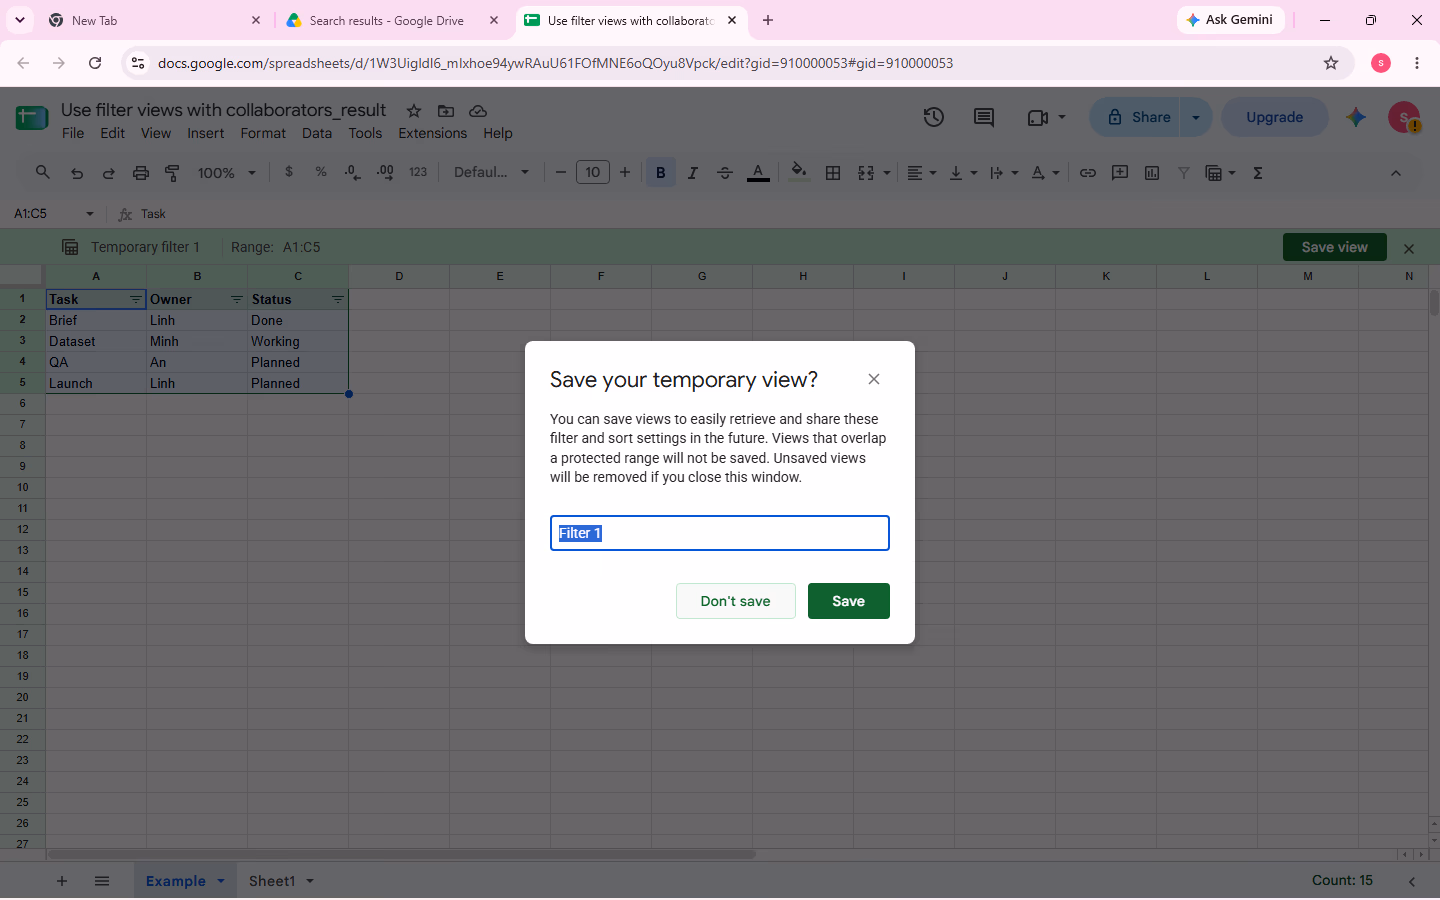Click the insert comment icon
Viewport: 1440px width, 900px height.
[1120, 173]
